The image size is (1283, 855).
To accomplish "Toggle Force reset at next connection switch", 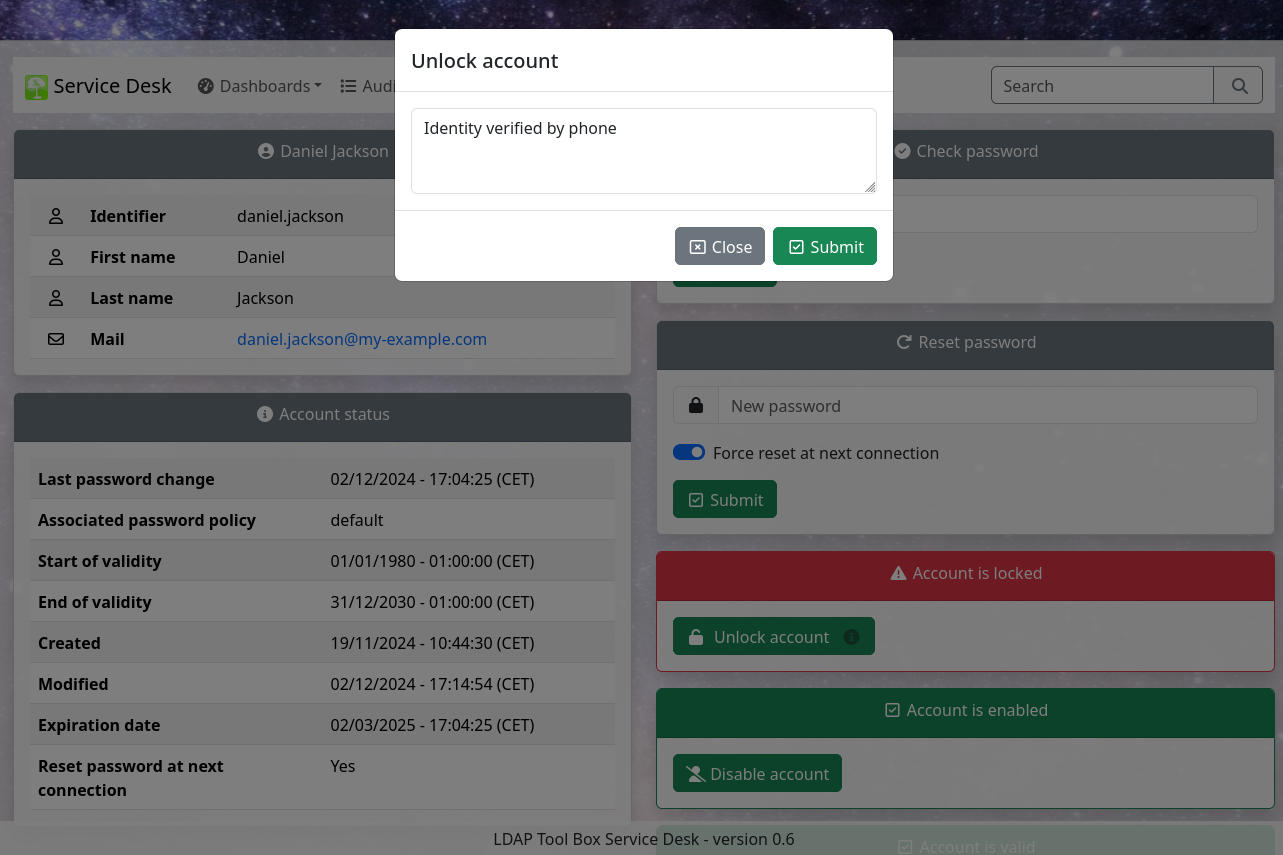I will coord(689,452).
